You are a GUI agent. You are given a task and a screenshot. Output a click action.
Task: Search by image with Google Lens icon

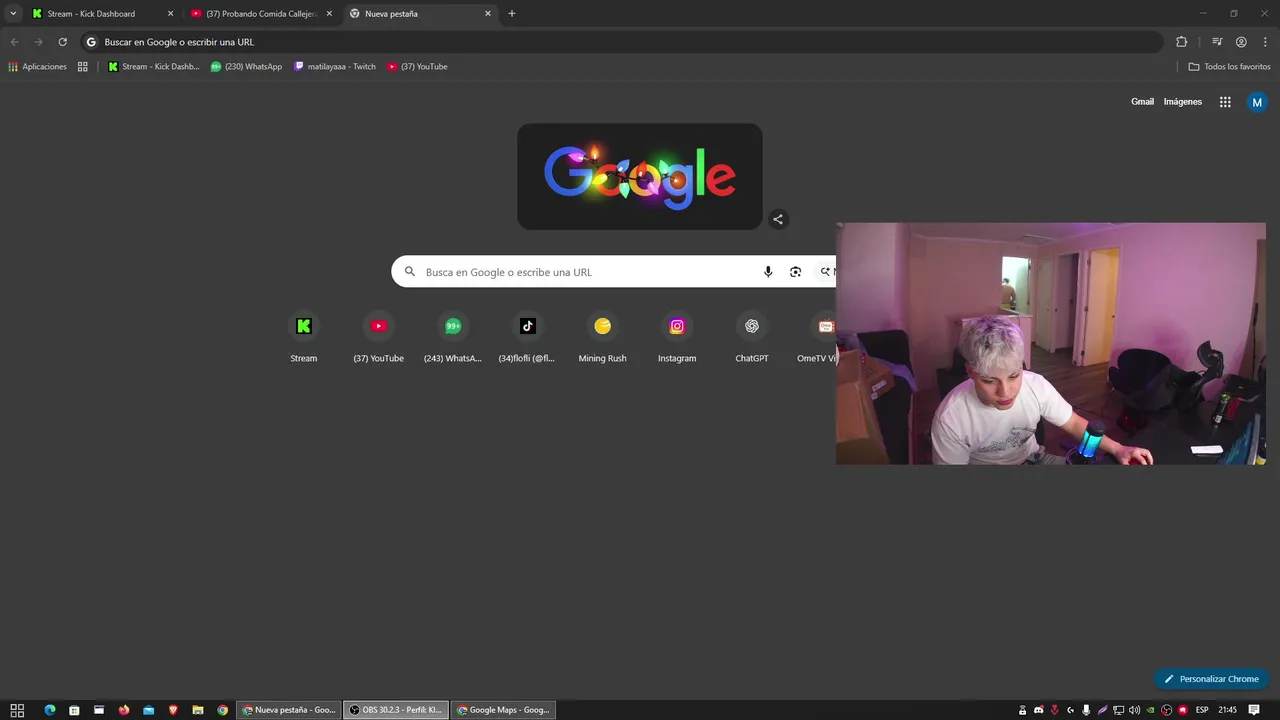795,272
